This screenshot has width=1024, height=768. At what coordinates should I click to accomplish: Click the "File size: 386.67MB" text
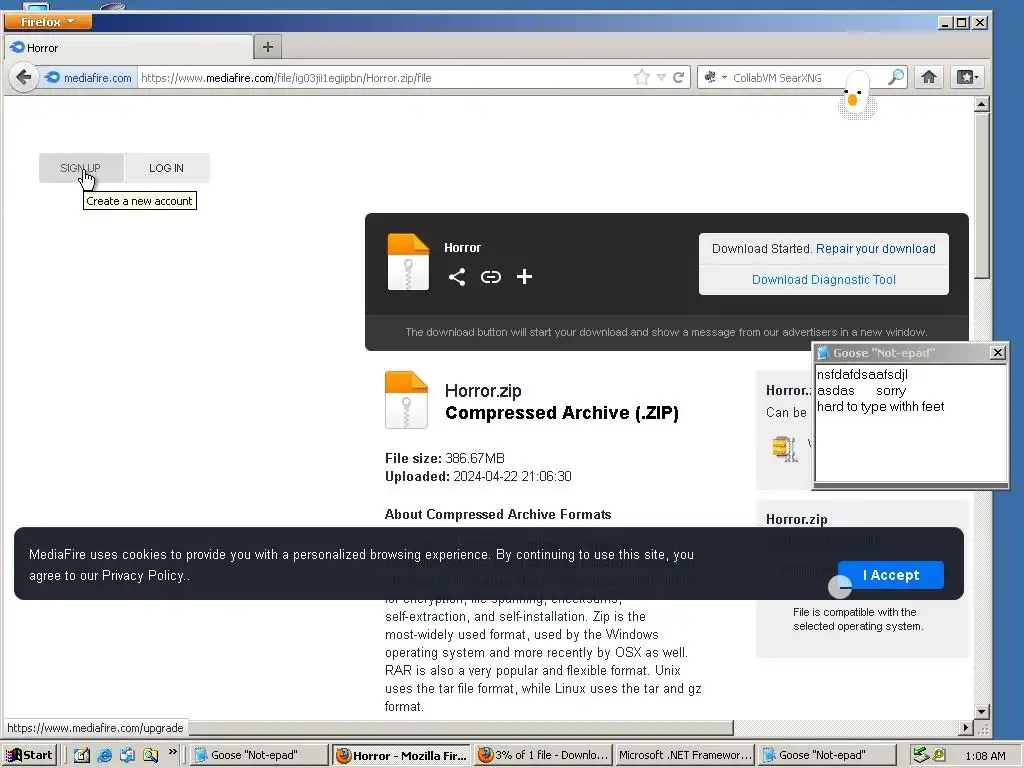445,458
